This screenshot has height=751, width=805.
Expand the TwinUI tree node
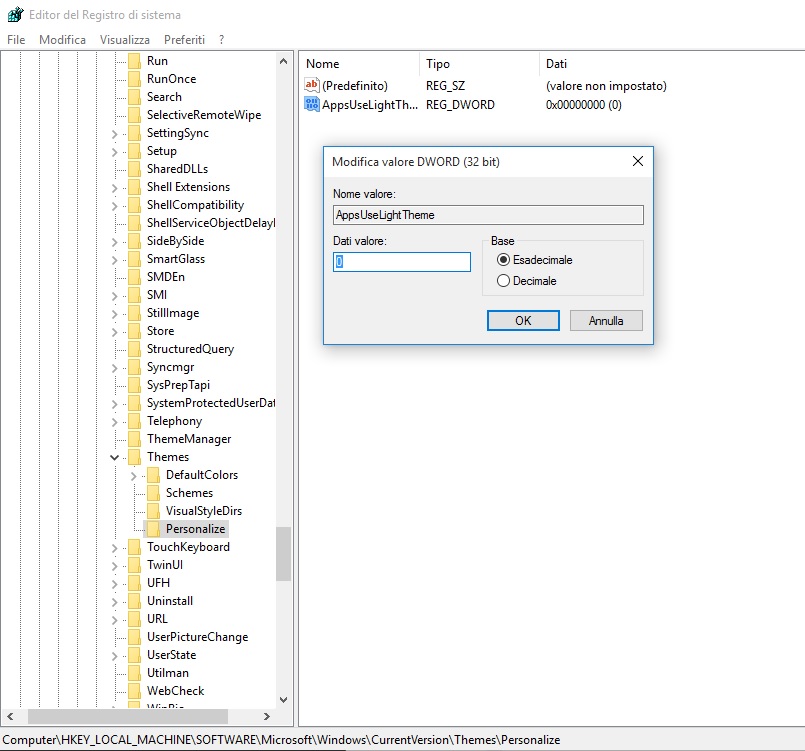tap(114, 566)
